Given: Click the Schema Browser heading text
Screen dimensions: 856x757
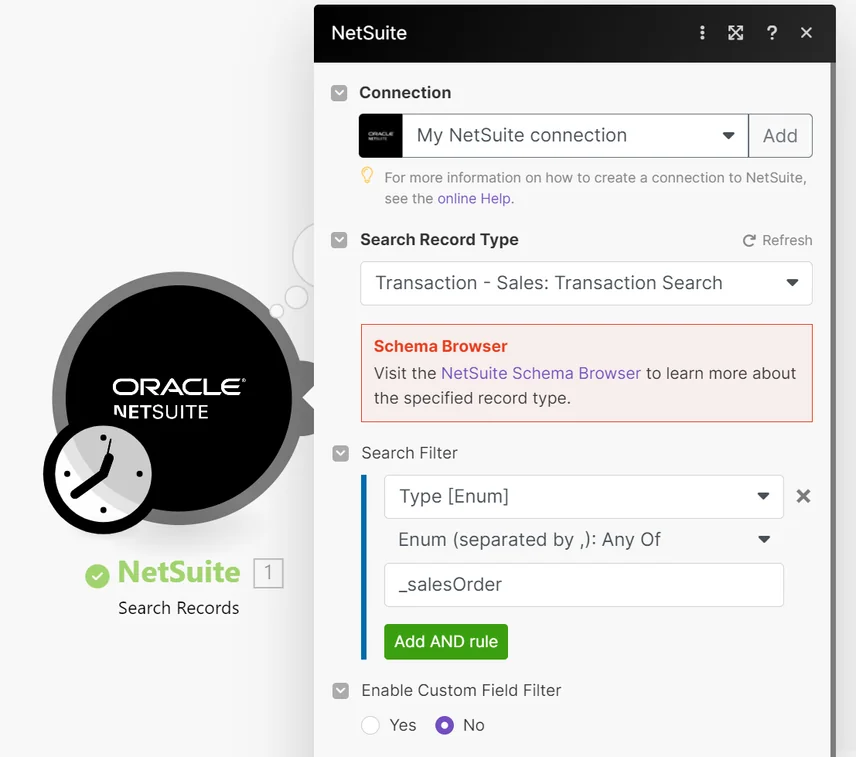Looking at the screenshot, I should click(441, 346).
